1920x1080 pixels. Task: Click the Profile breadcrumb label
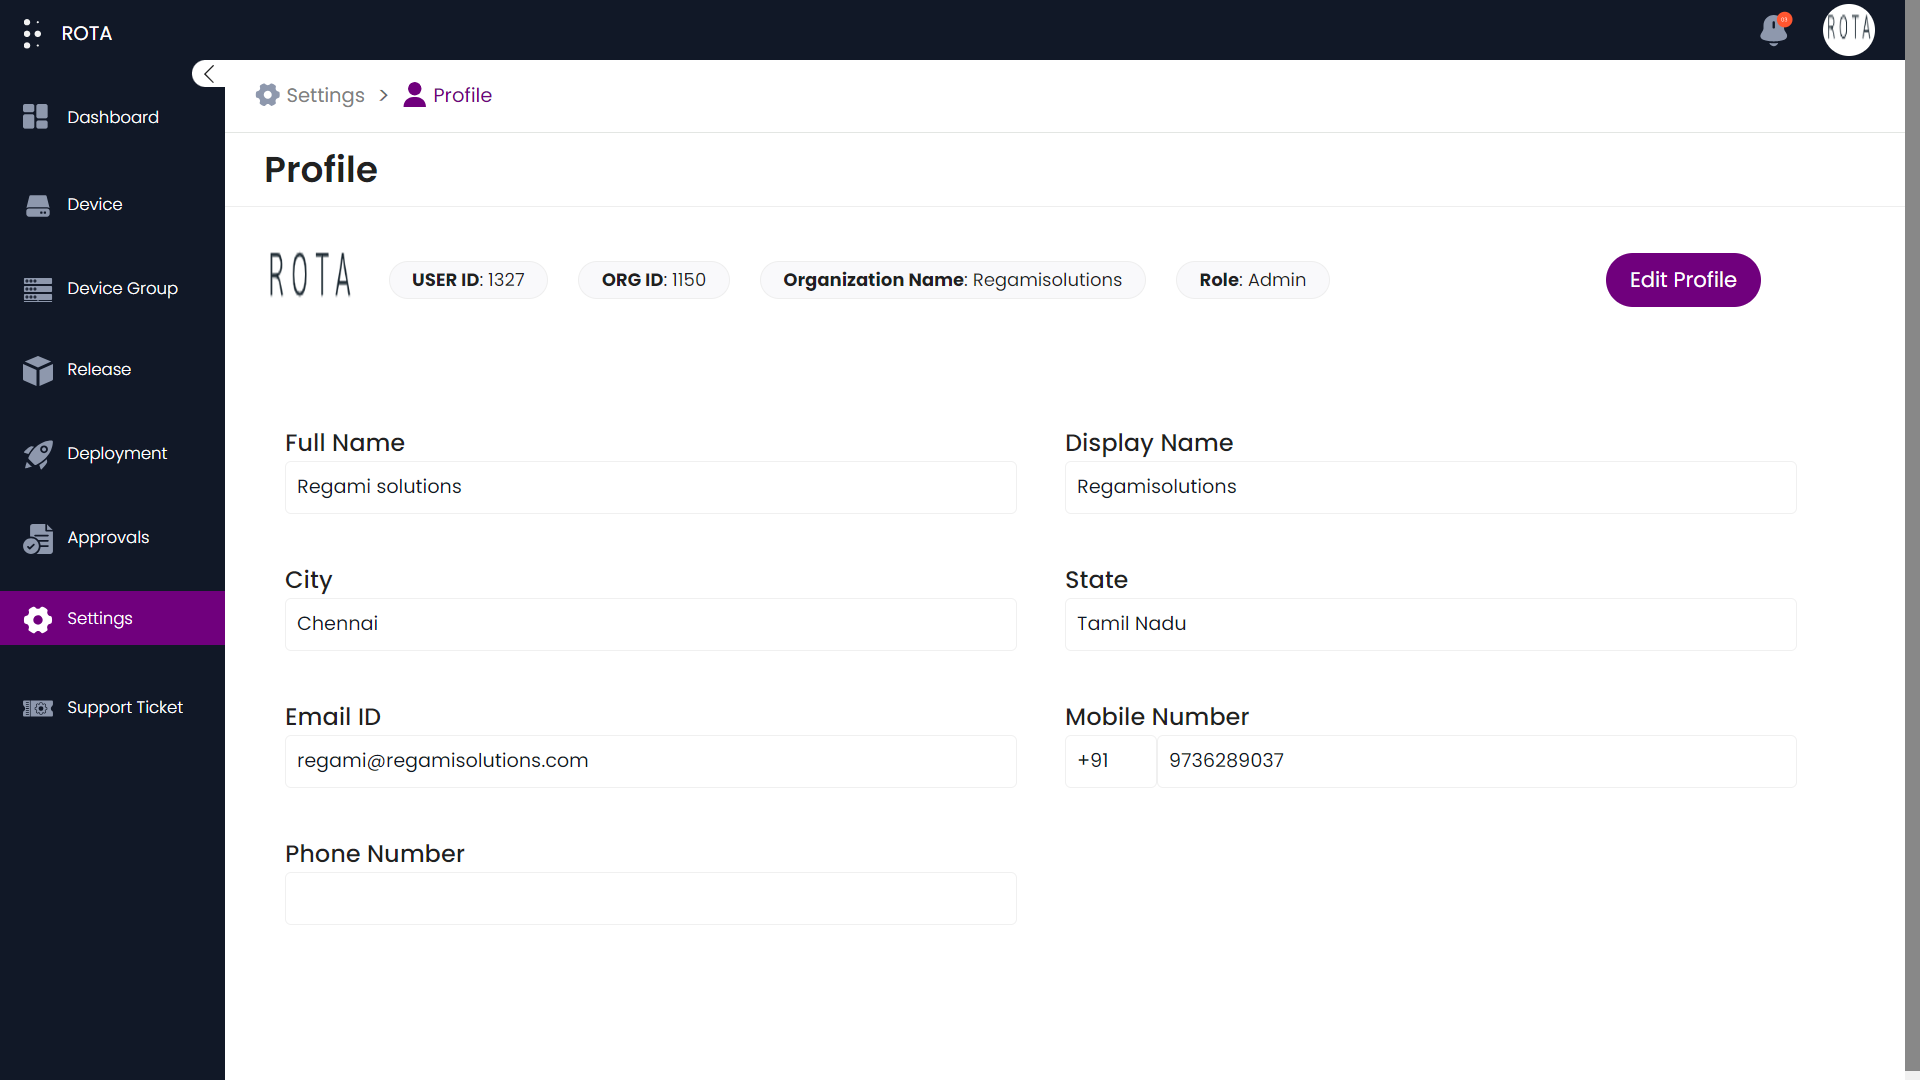pos(462,95)
